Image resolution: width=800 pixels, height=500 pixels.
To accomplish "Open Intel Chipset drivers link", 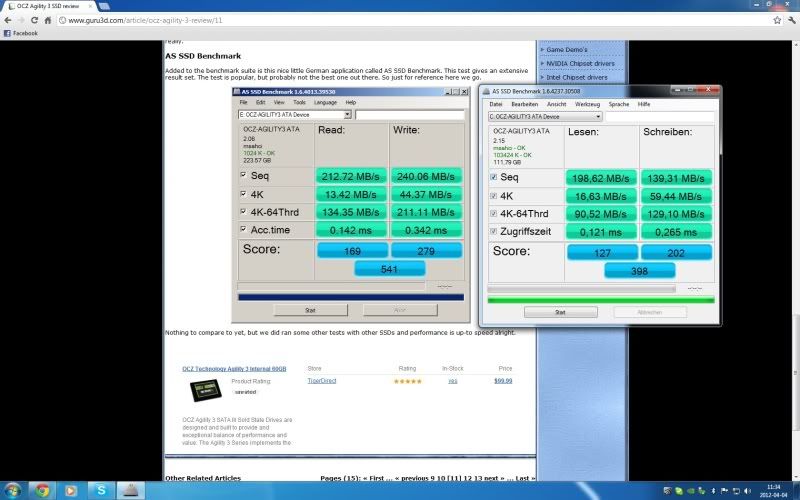I will tap(577, 77).
